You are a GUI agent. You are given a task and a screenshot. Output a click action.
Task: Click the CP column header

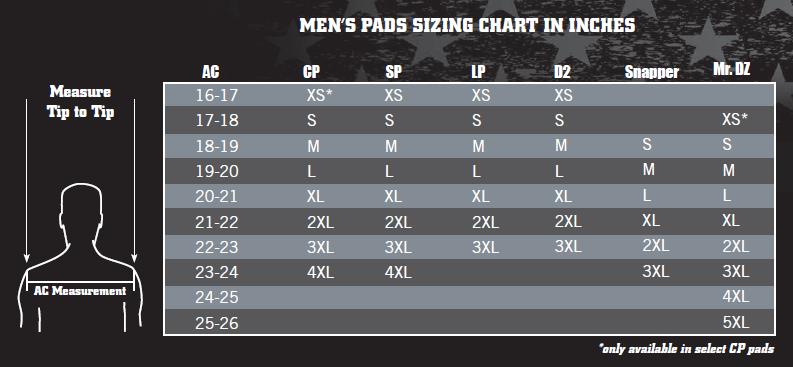pyautogui.click(x=311, y=72)
